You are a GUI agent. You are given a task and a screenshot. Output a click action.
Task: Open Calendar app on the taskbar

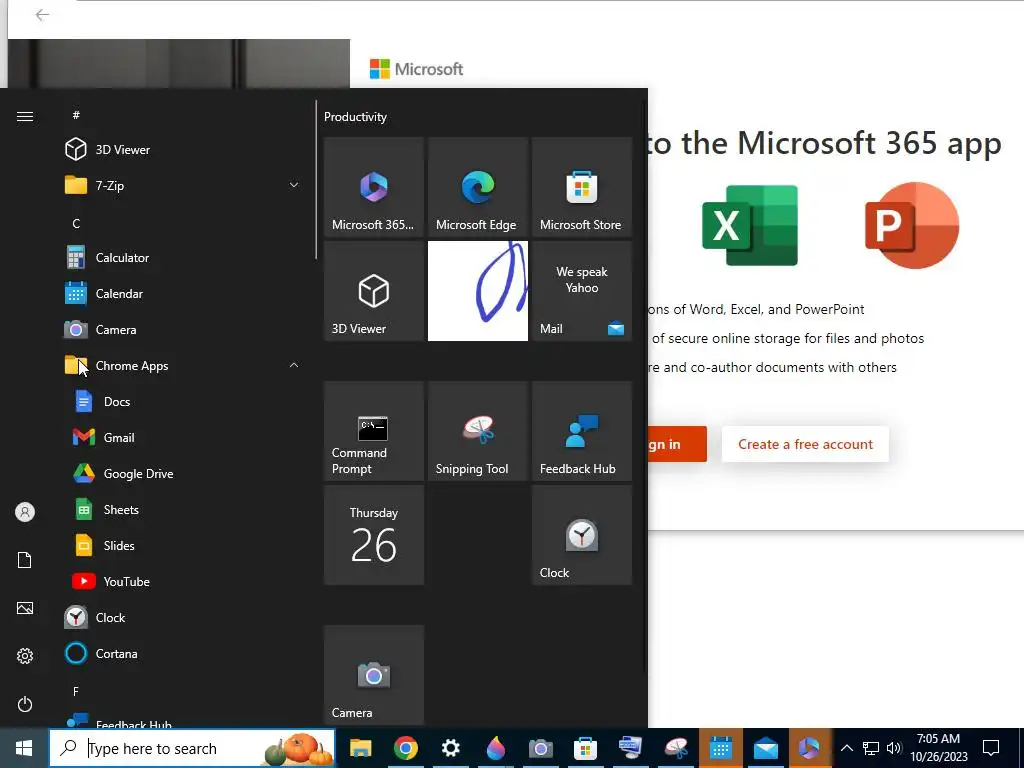coord(720,748)
